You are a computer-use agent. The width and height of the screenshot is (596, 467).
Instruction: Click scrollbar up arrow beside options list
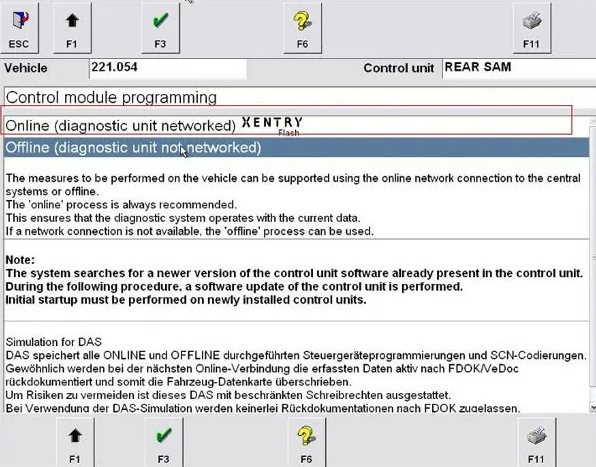pos(593,122)
